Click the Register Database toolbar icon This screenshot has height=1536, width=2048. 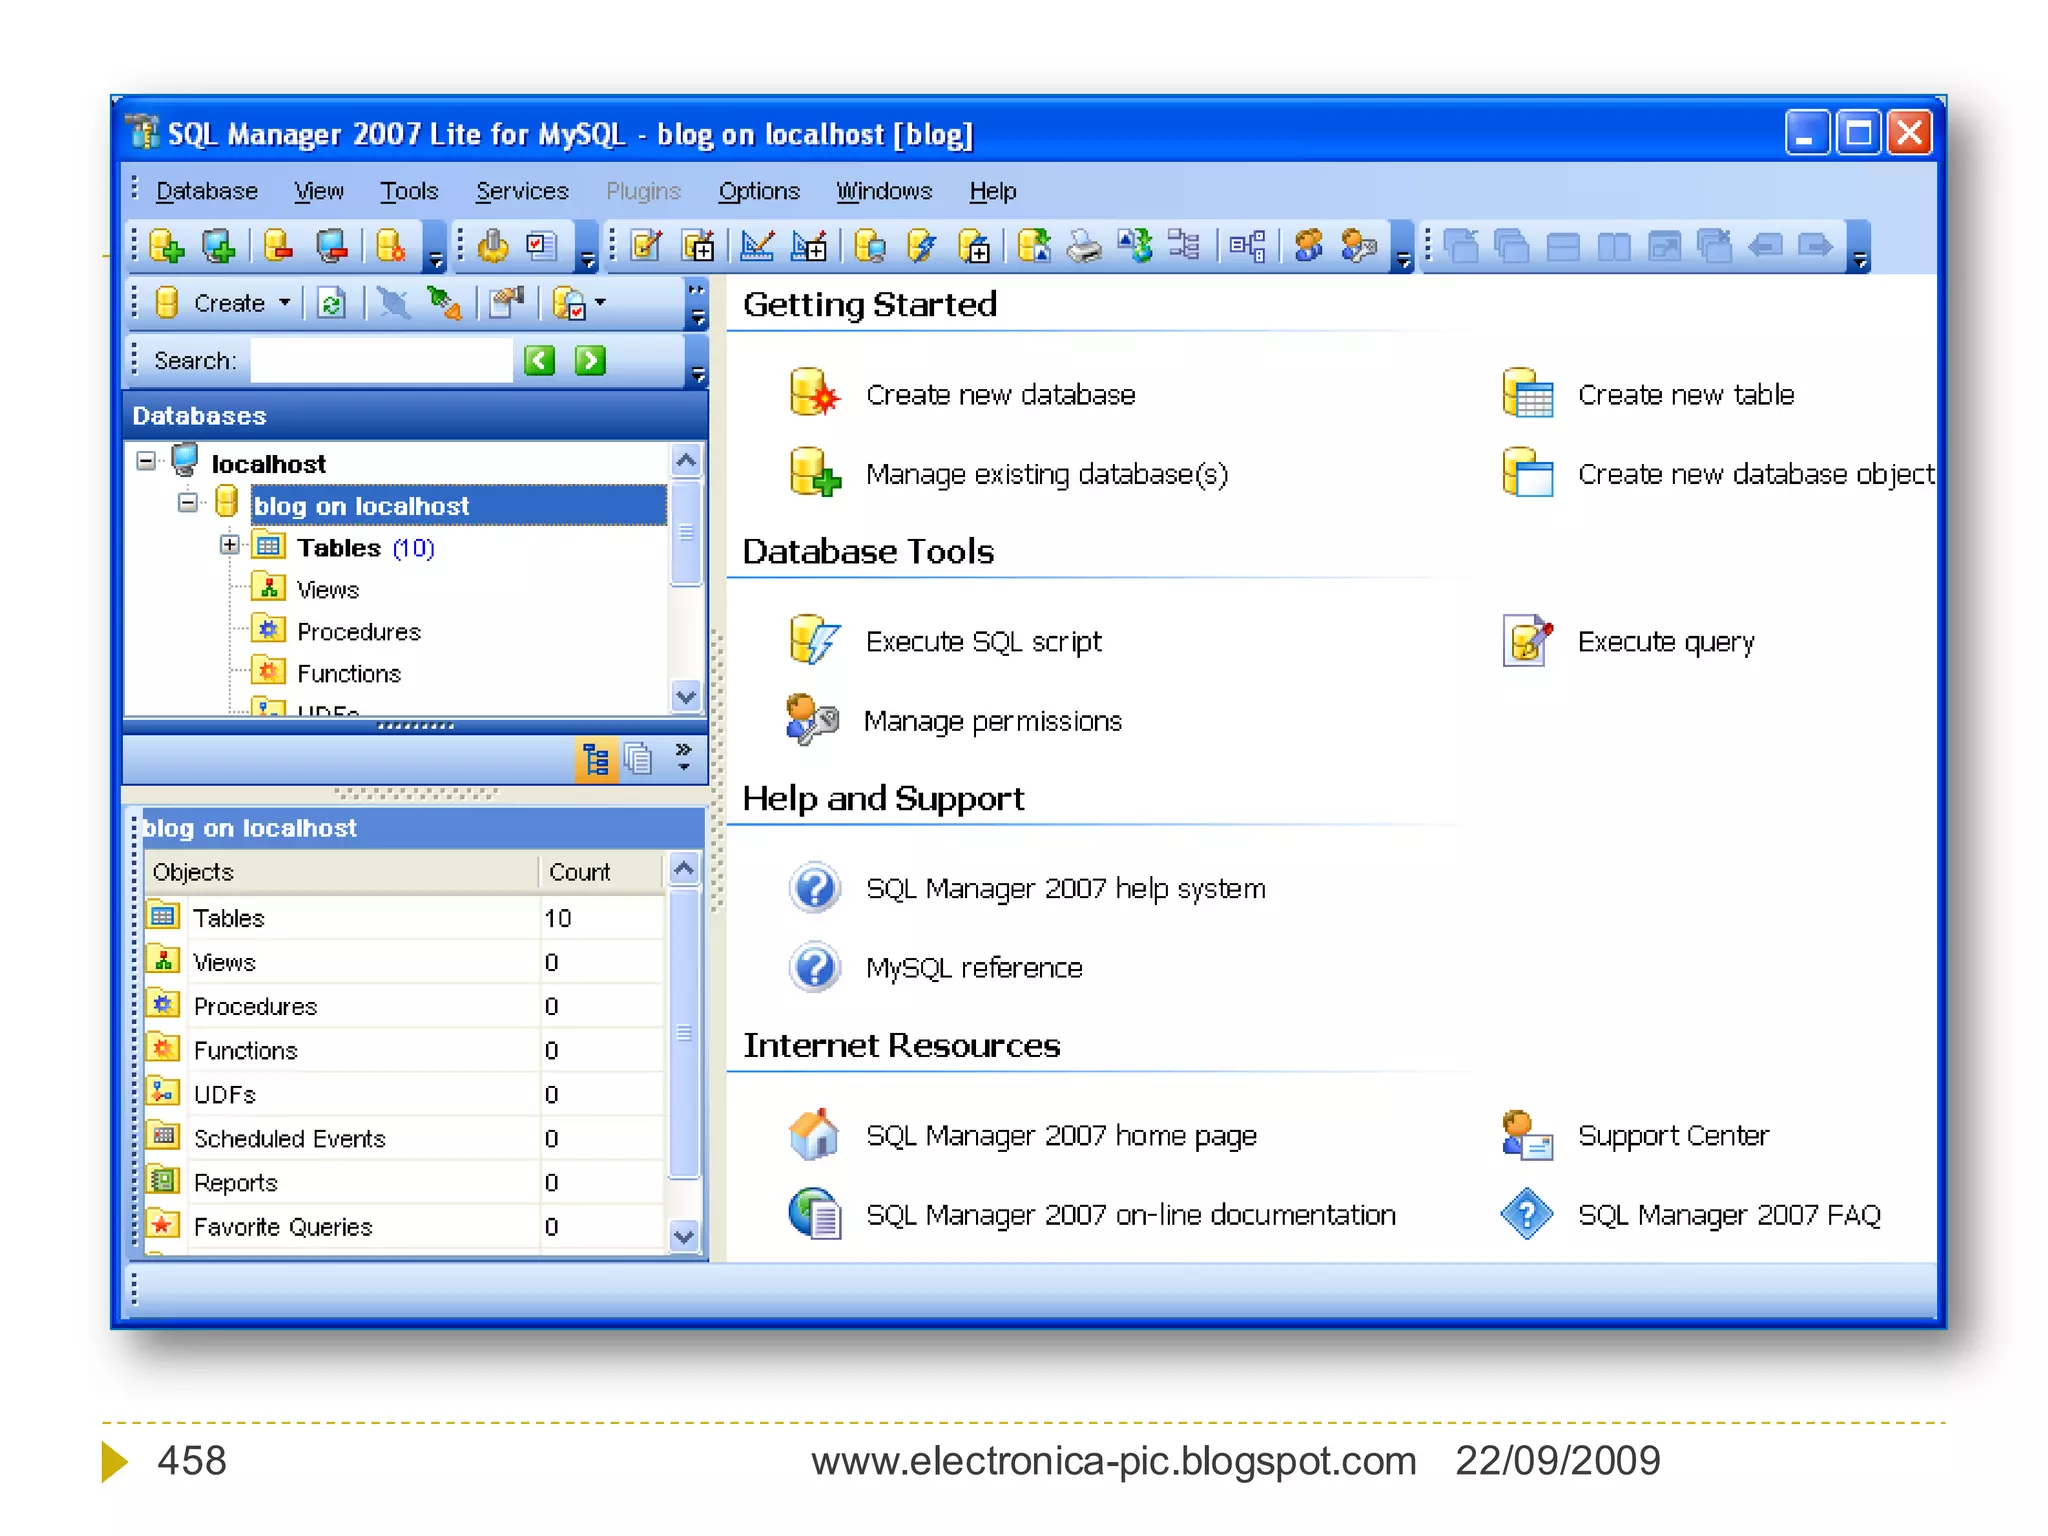(166, 246)
